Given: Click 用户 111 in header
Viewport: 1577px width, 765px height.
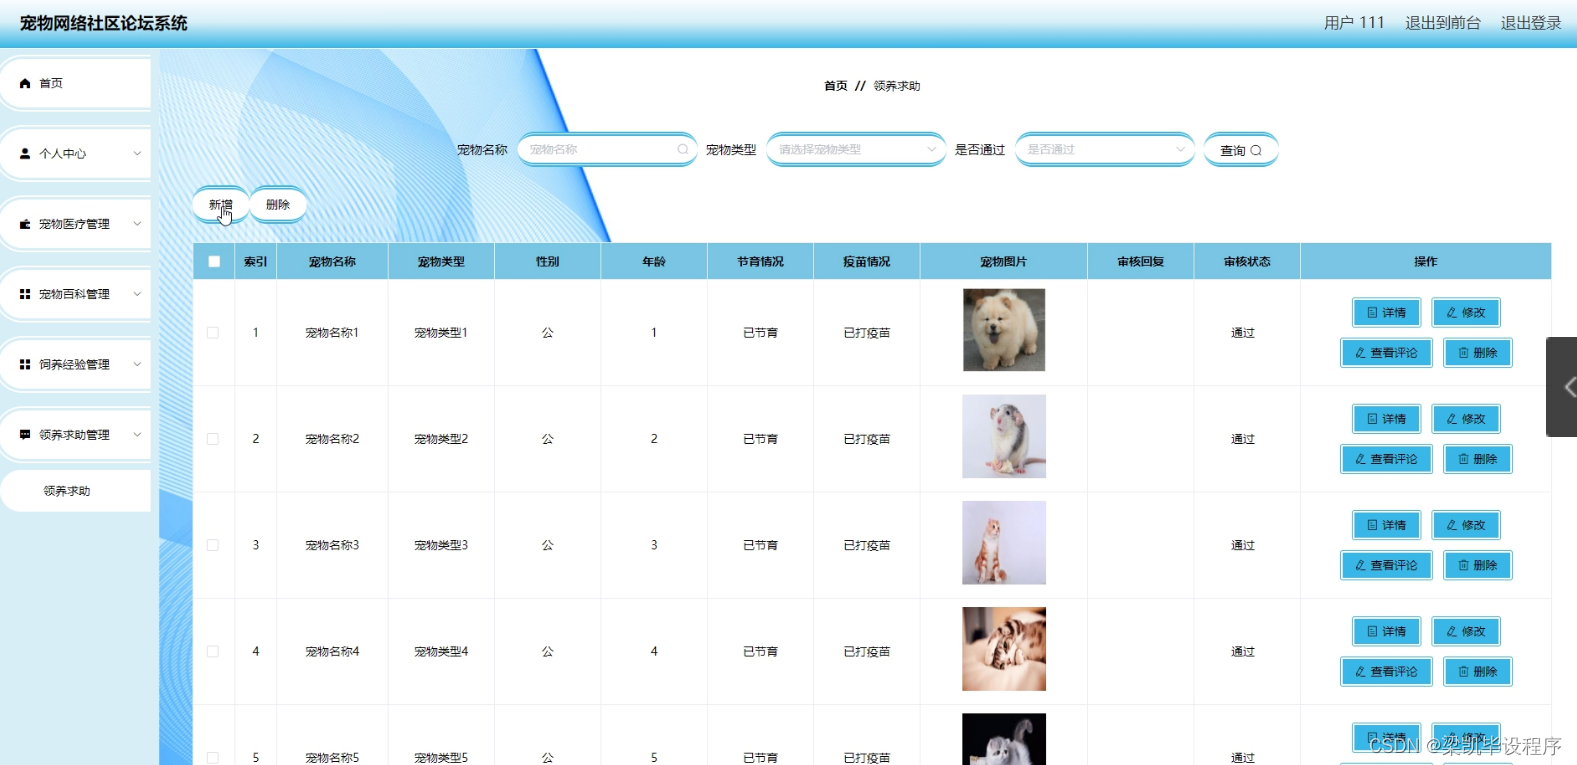Looking at the screenshot, I should tap(1354, 23).
